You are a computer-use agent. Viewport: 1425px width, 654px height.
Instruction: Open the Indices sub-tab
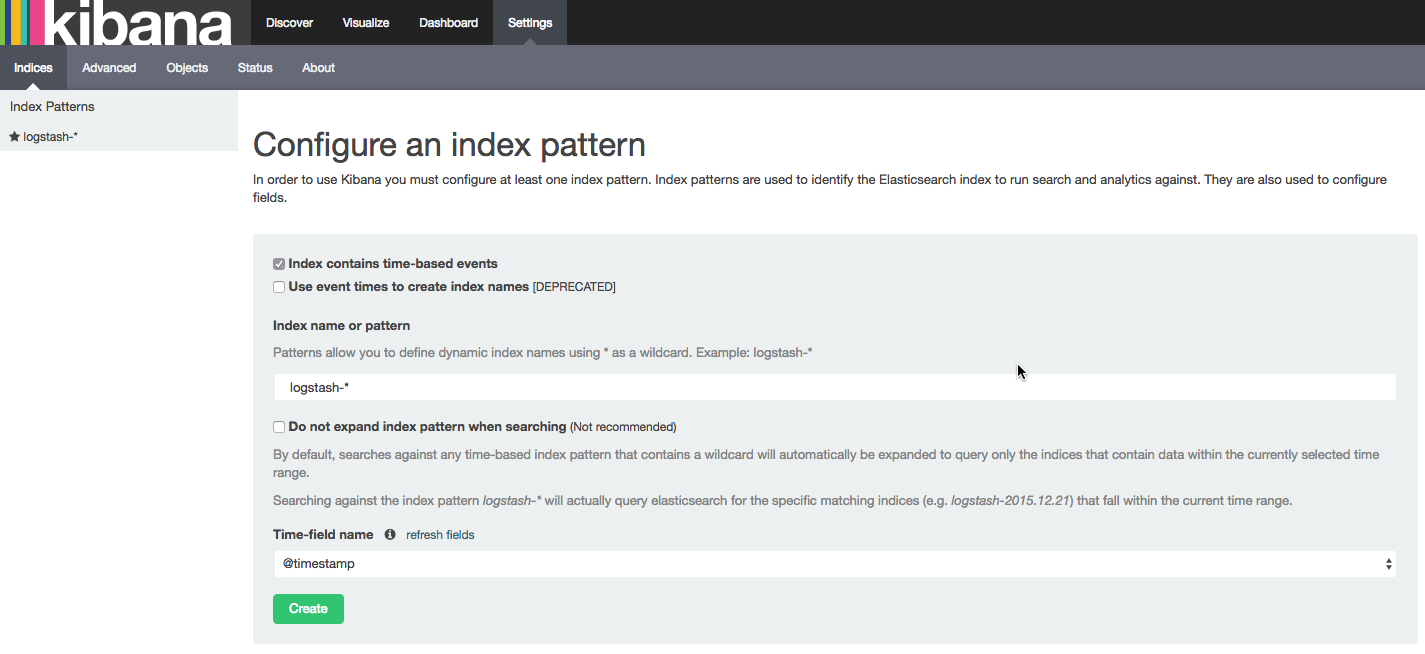33,68
